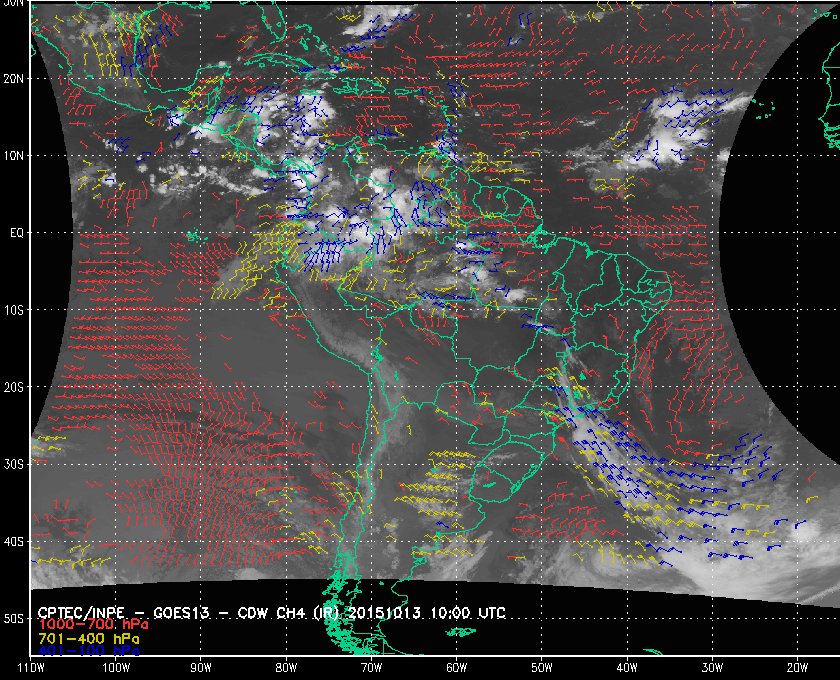Screen dimensions: 840x680
Task: Click the 10N latitude label
Action: tap(13, 155)
